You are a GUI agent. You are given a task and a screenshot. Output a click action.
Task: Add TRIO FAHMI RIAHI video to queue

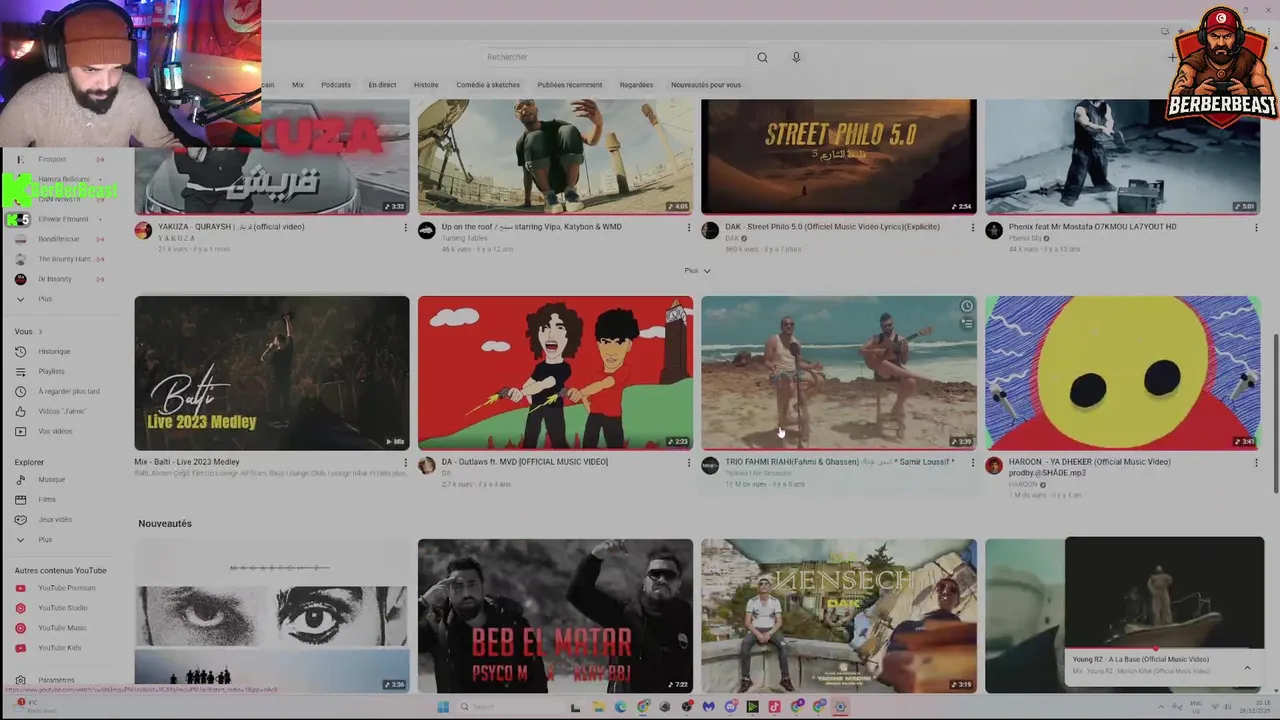point(966,324)
